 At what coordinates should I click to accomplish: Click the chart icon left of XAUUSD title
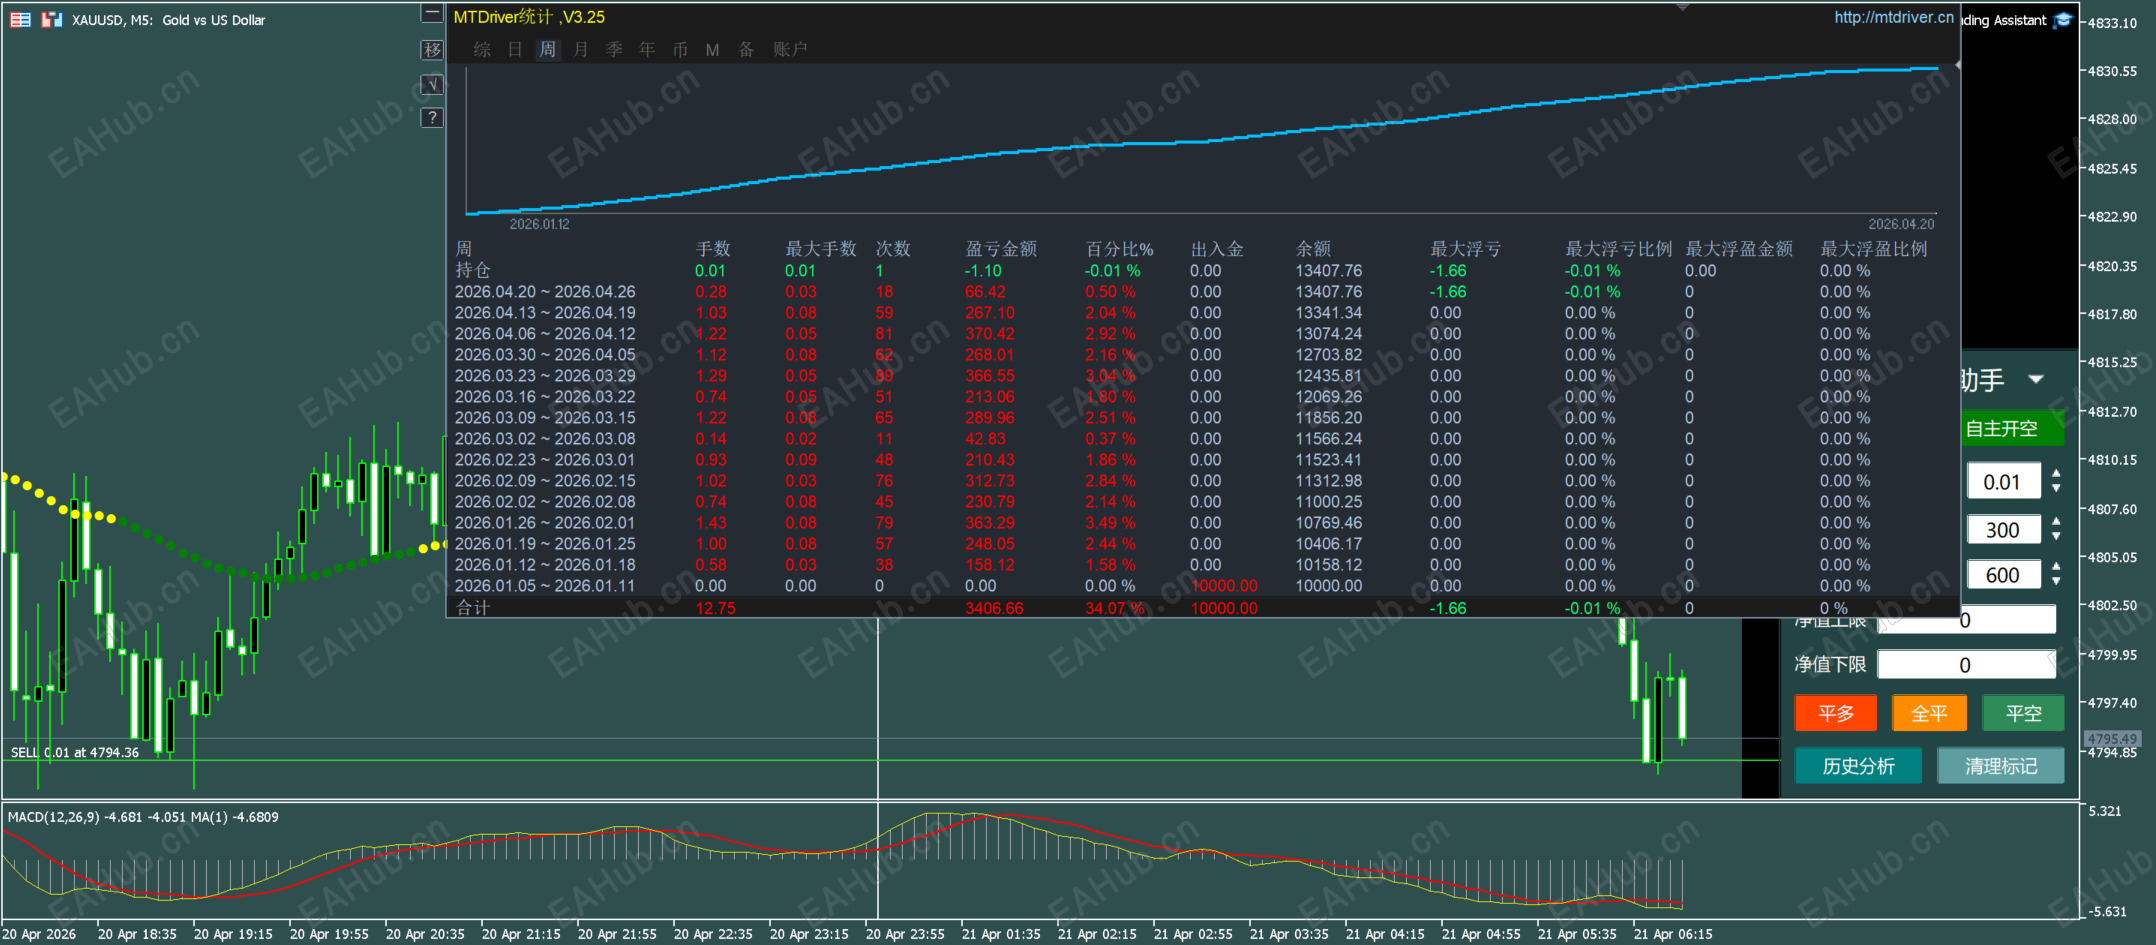point(52,19)
